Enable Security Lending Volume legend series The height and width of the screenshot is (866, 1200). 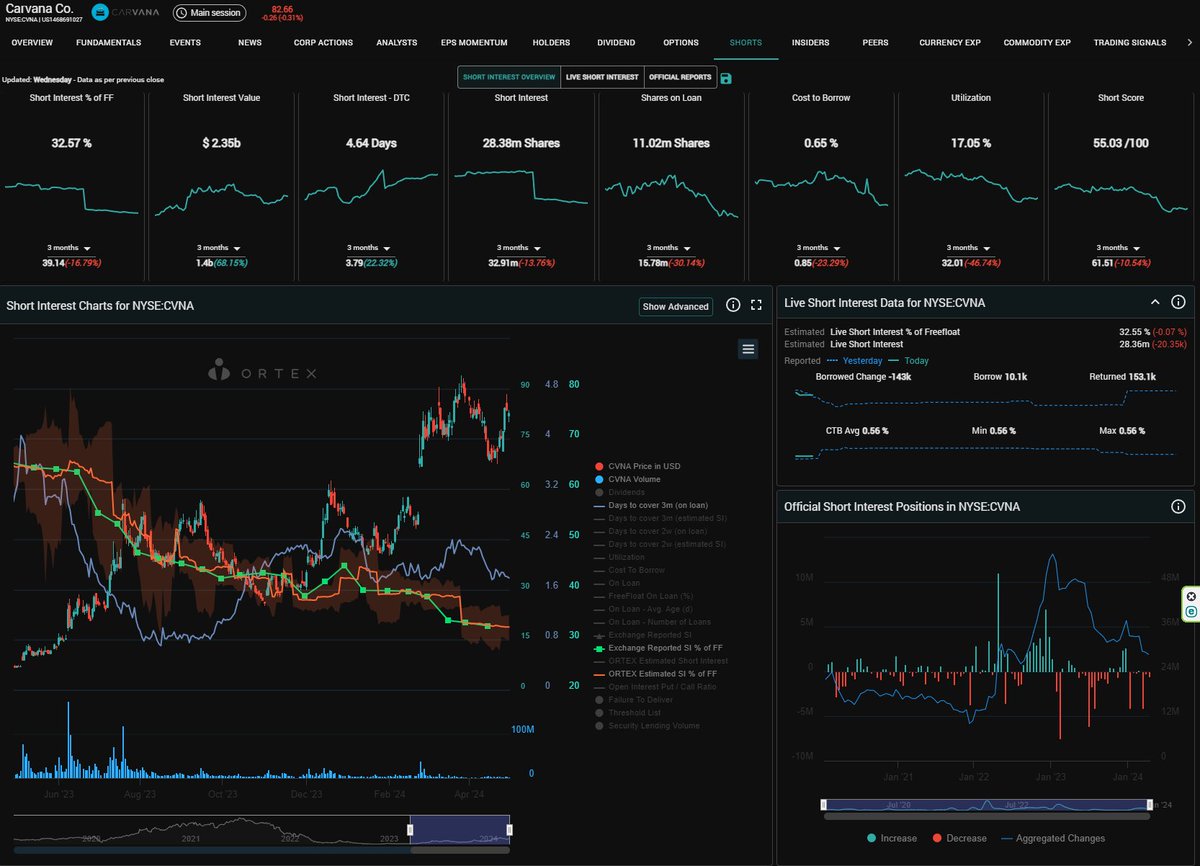coord(646,726)
